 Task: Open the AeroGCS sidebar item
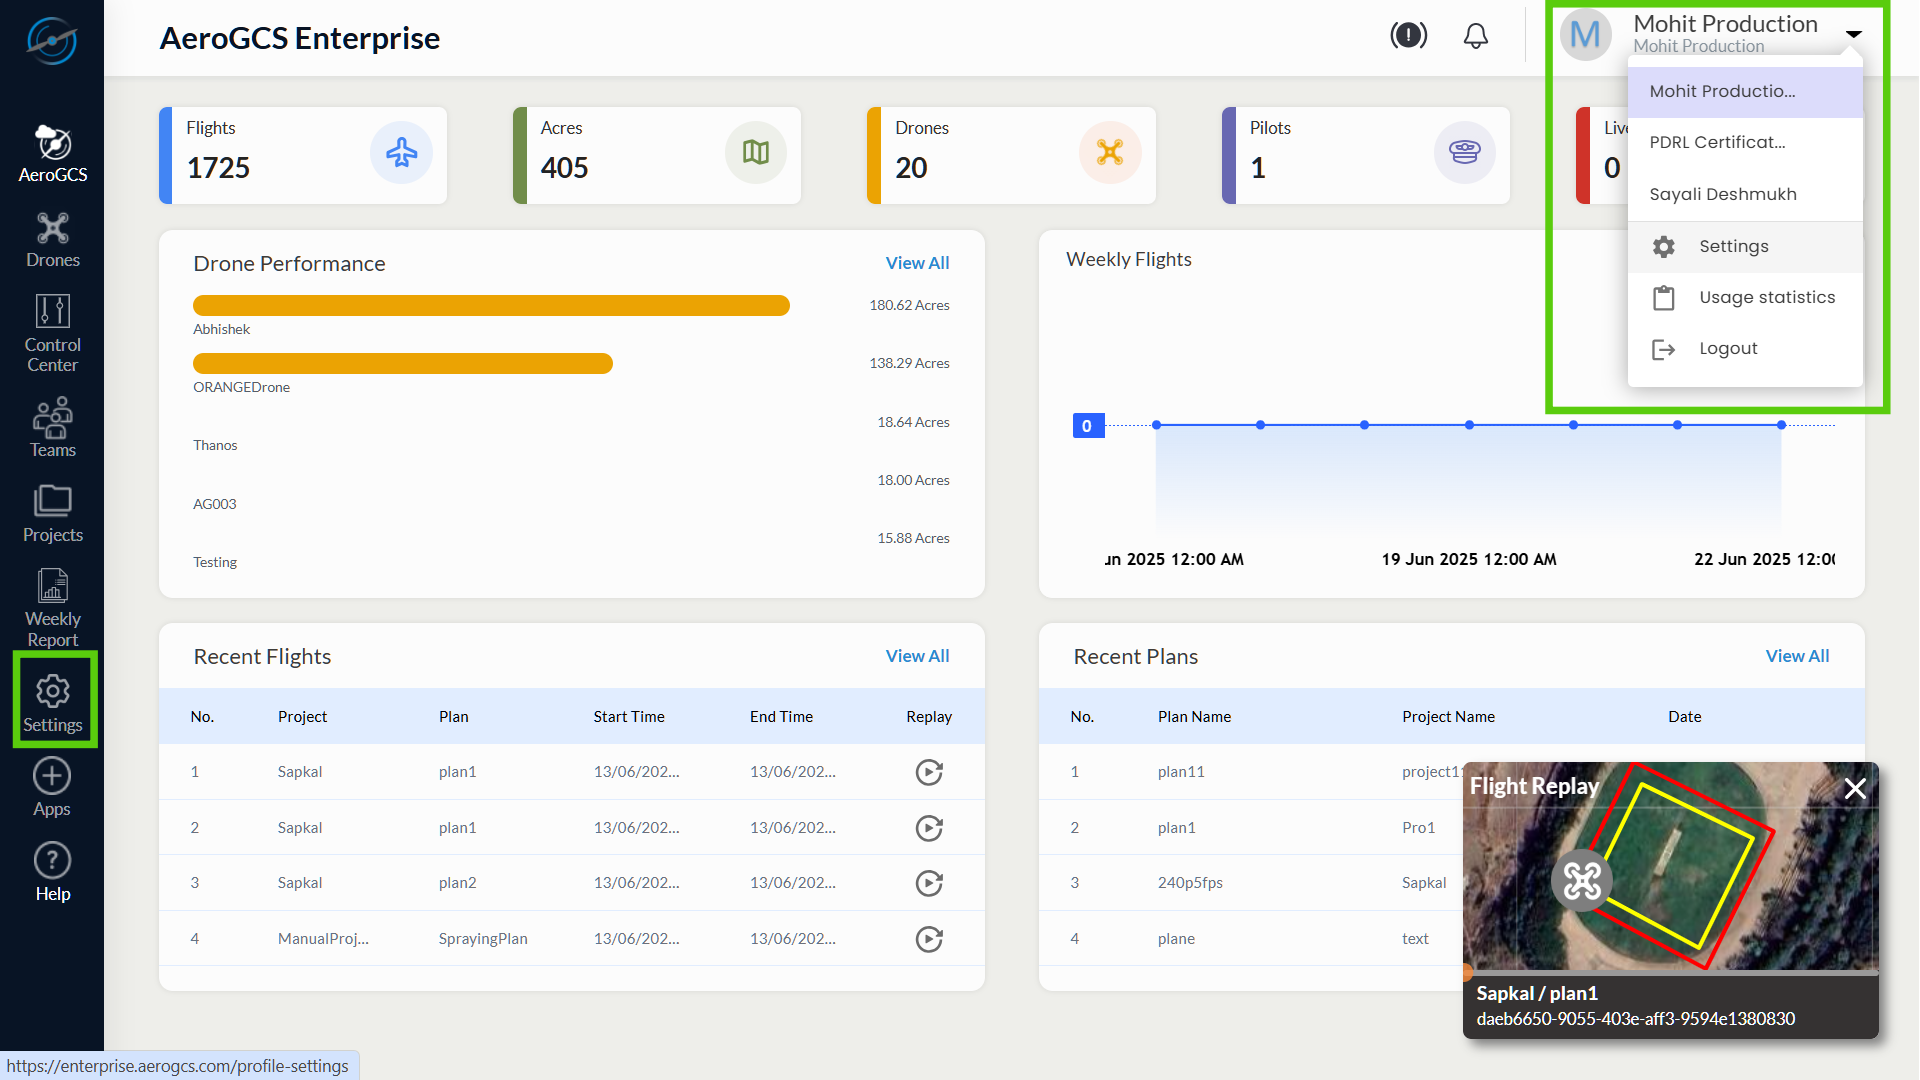click(x=52, y=154)
